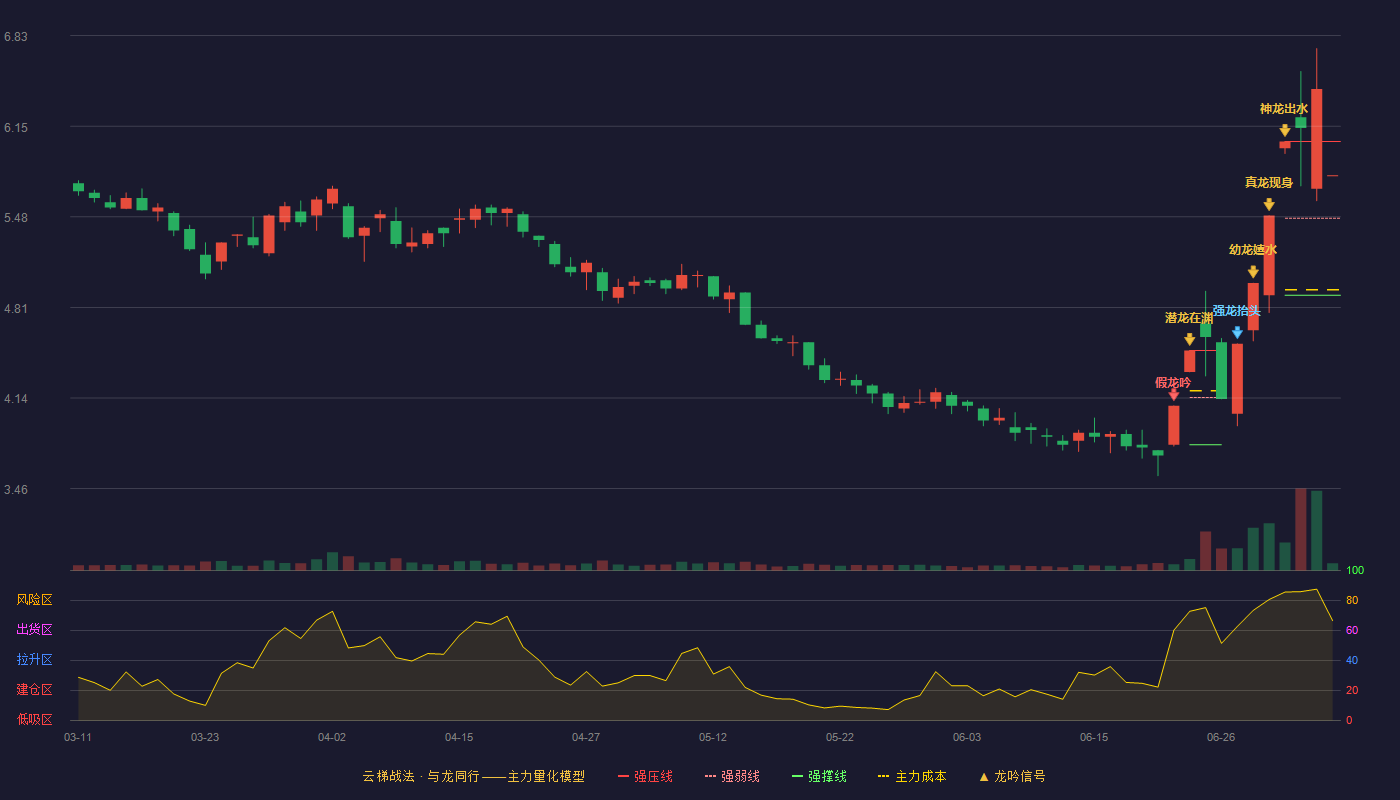1400x800 pixels.
Task: Click the 潜龙在渊 signal label
Action: pos(1189,318)
